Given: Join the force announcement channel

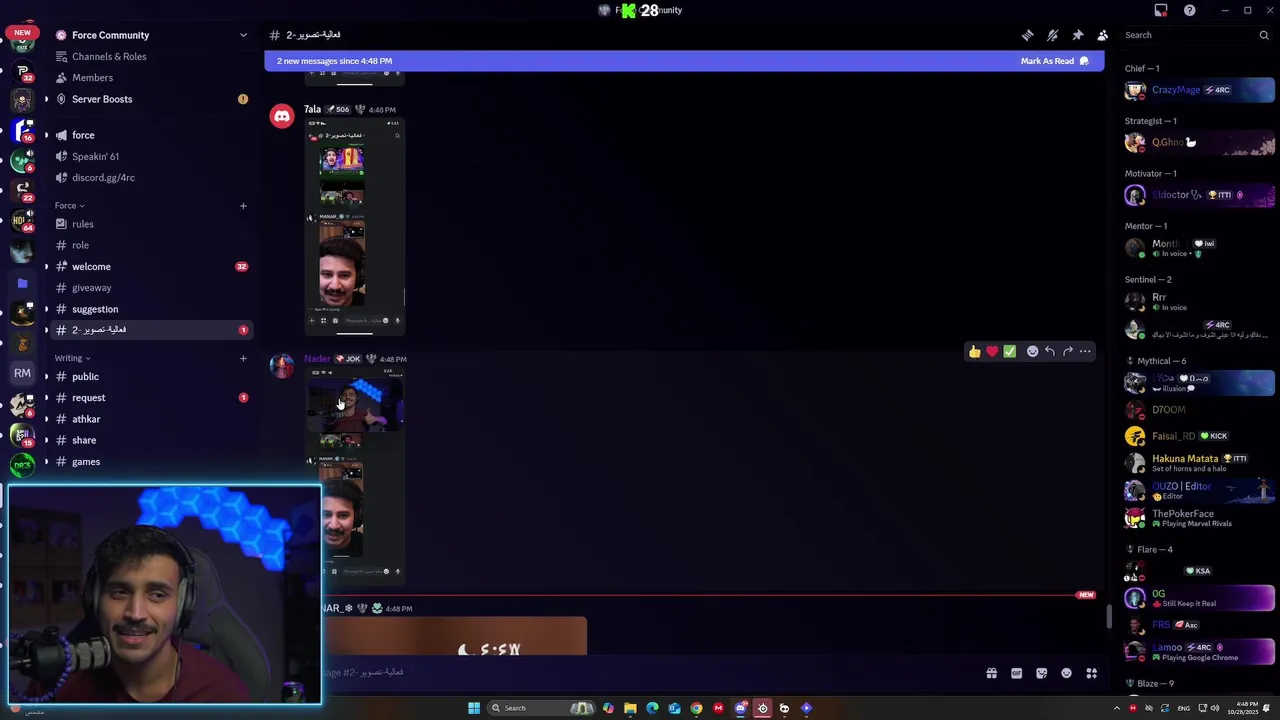Looking at the screenshot, I should tap(150, 135).
